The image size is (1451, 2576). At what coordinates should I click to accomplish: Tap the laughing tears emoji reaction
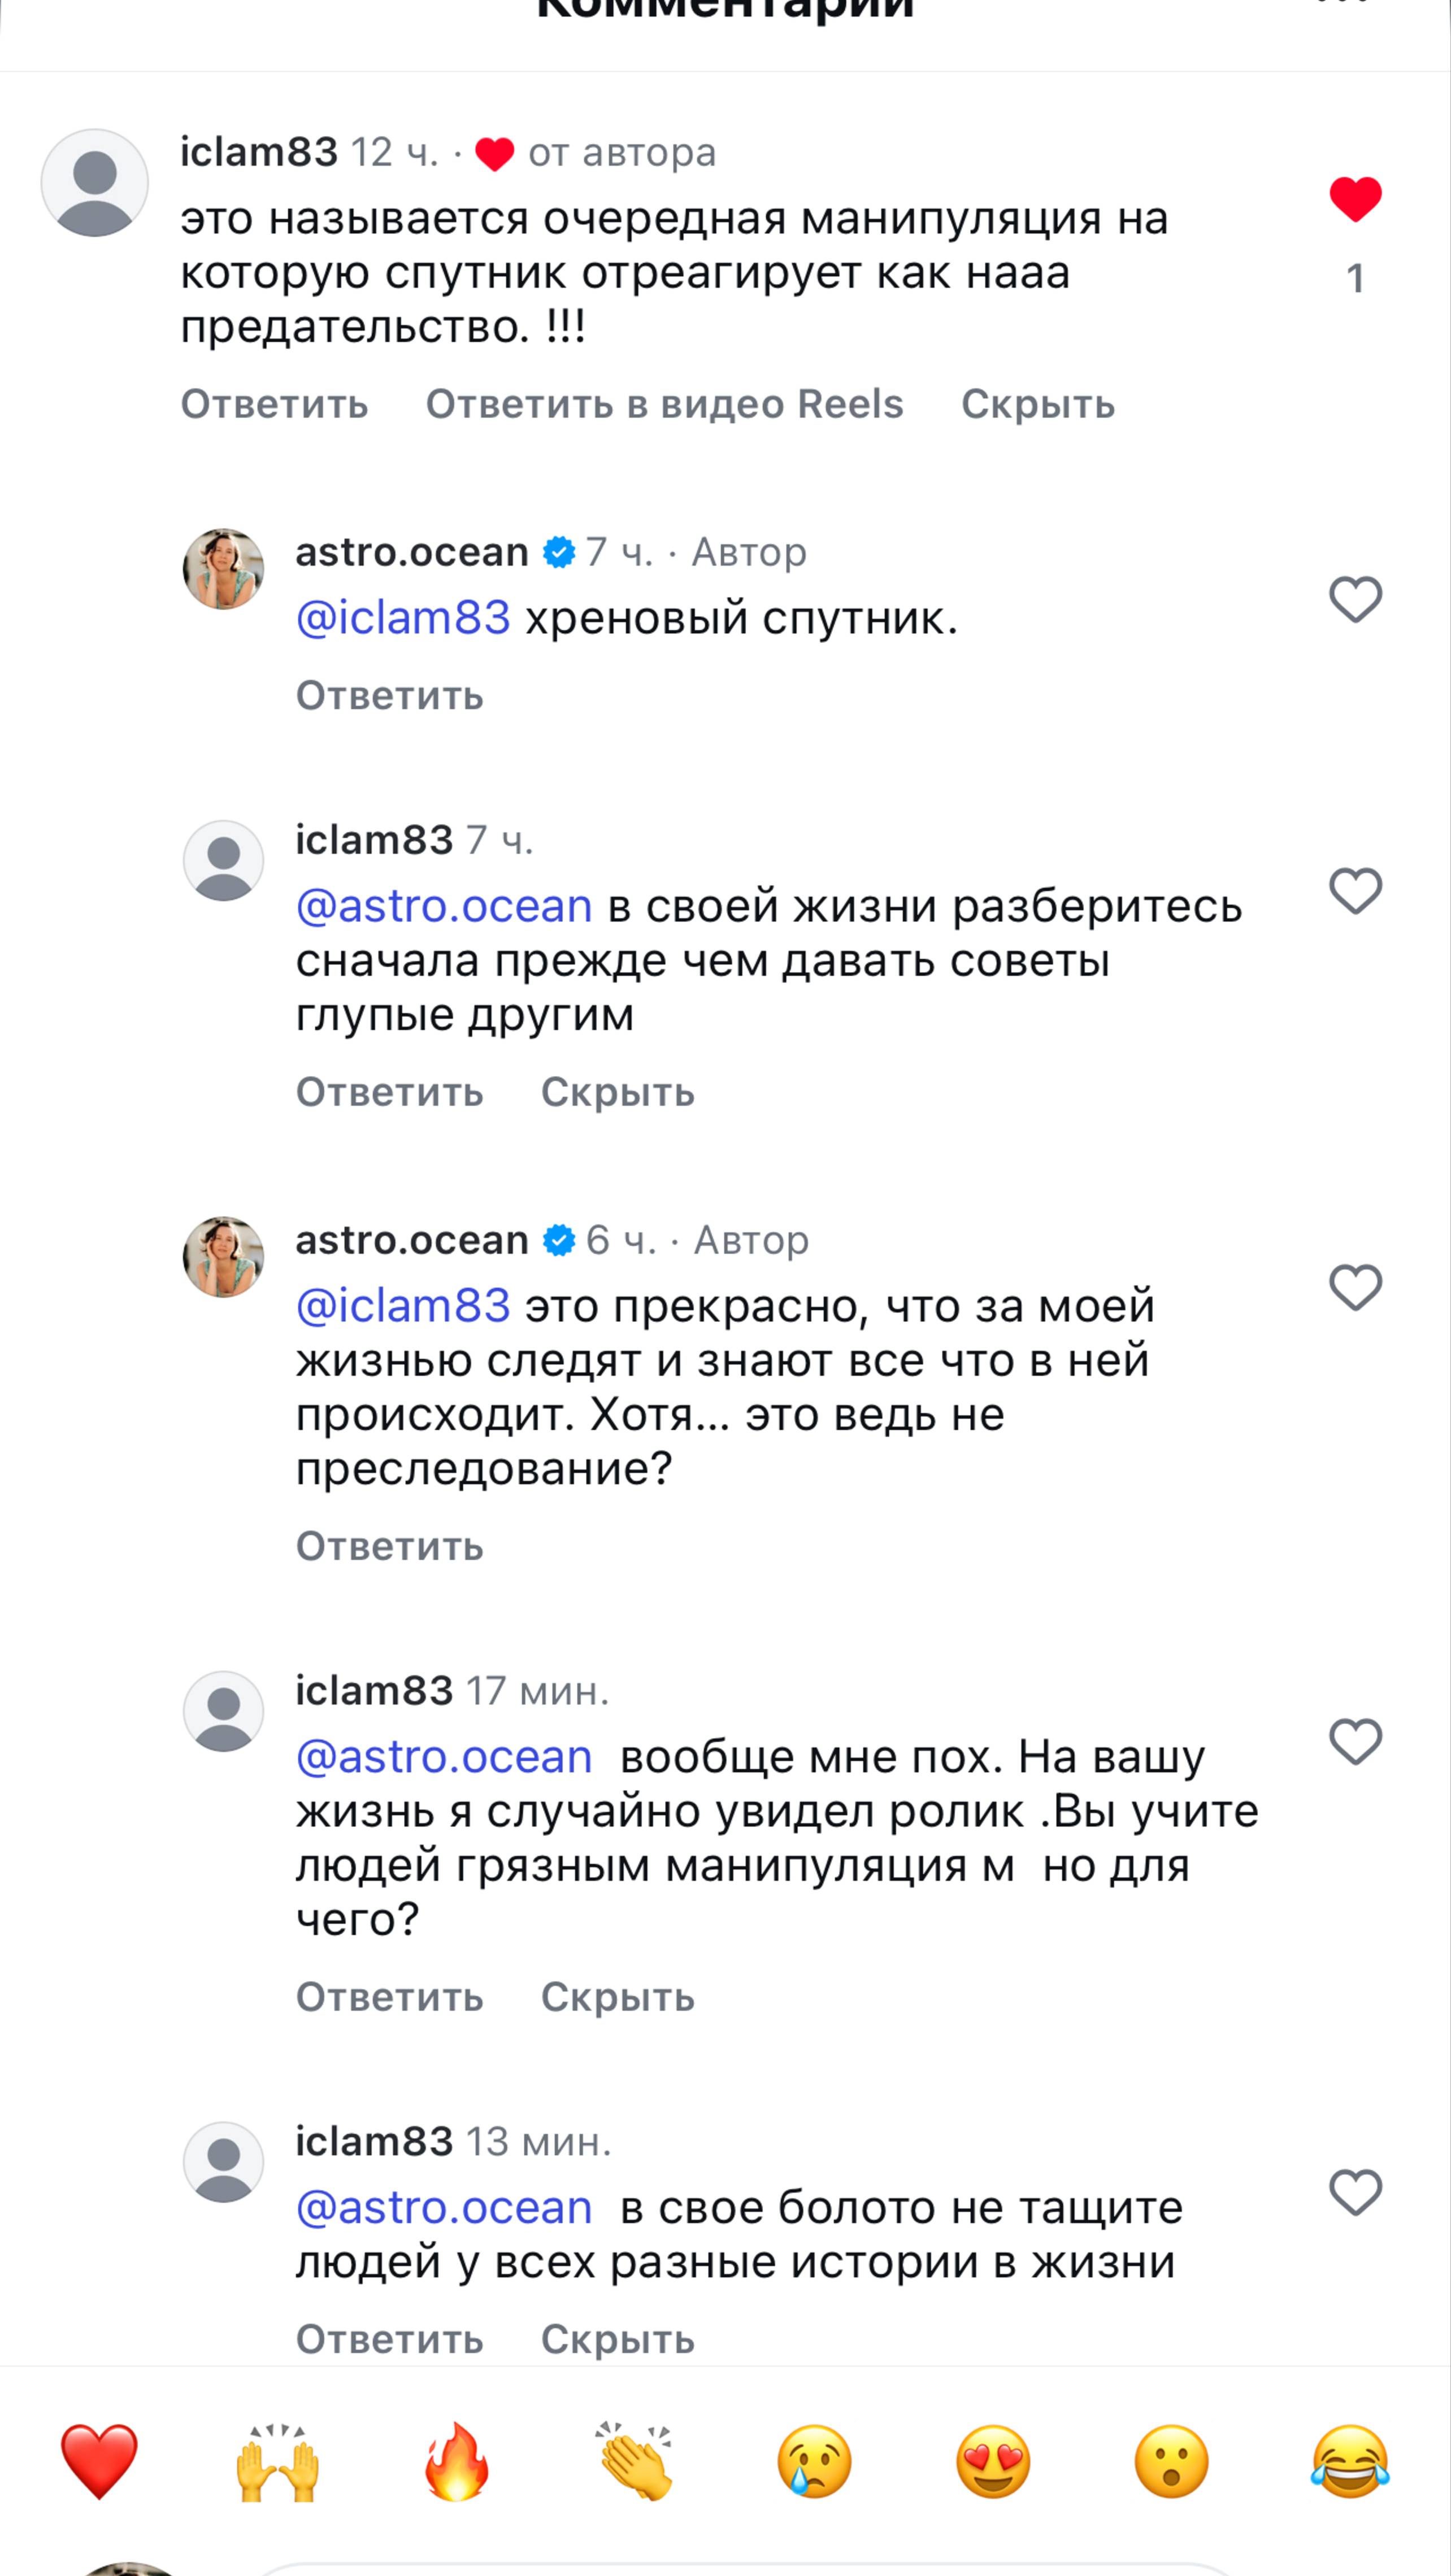1350,2460
